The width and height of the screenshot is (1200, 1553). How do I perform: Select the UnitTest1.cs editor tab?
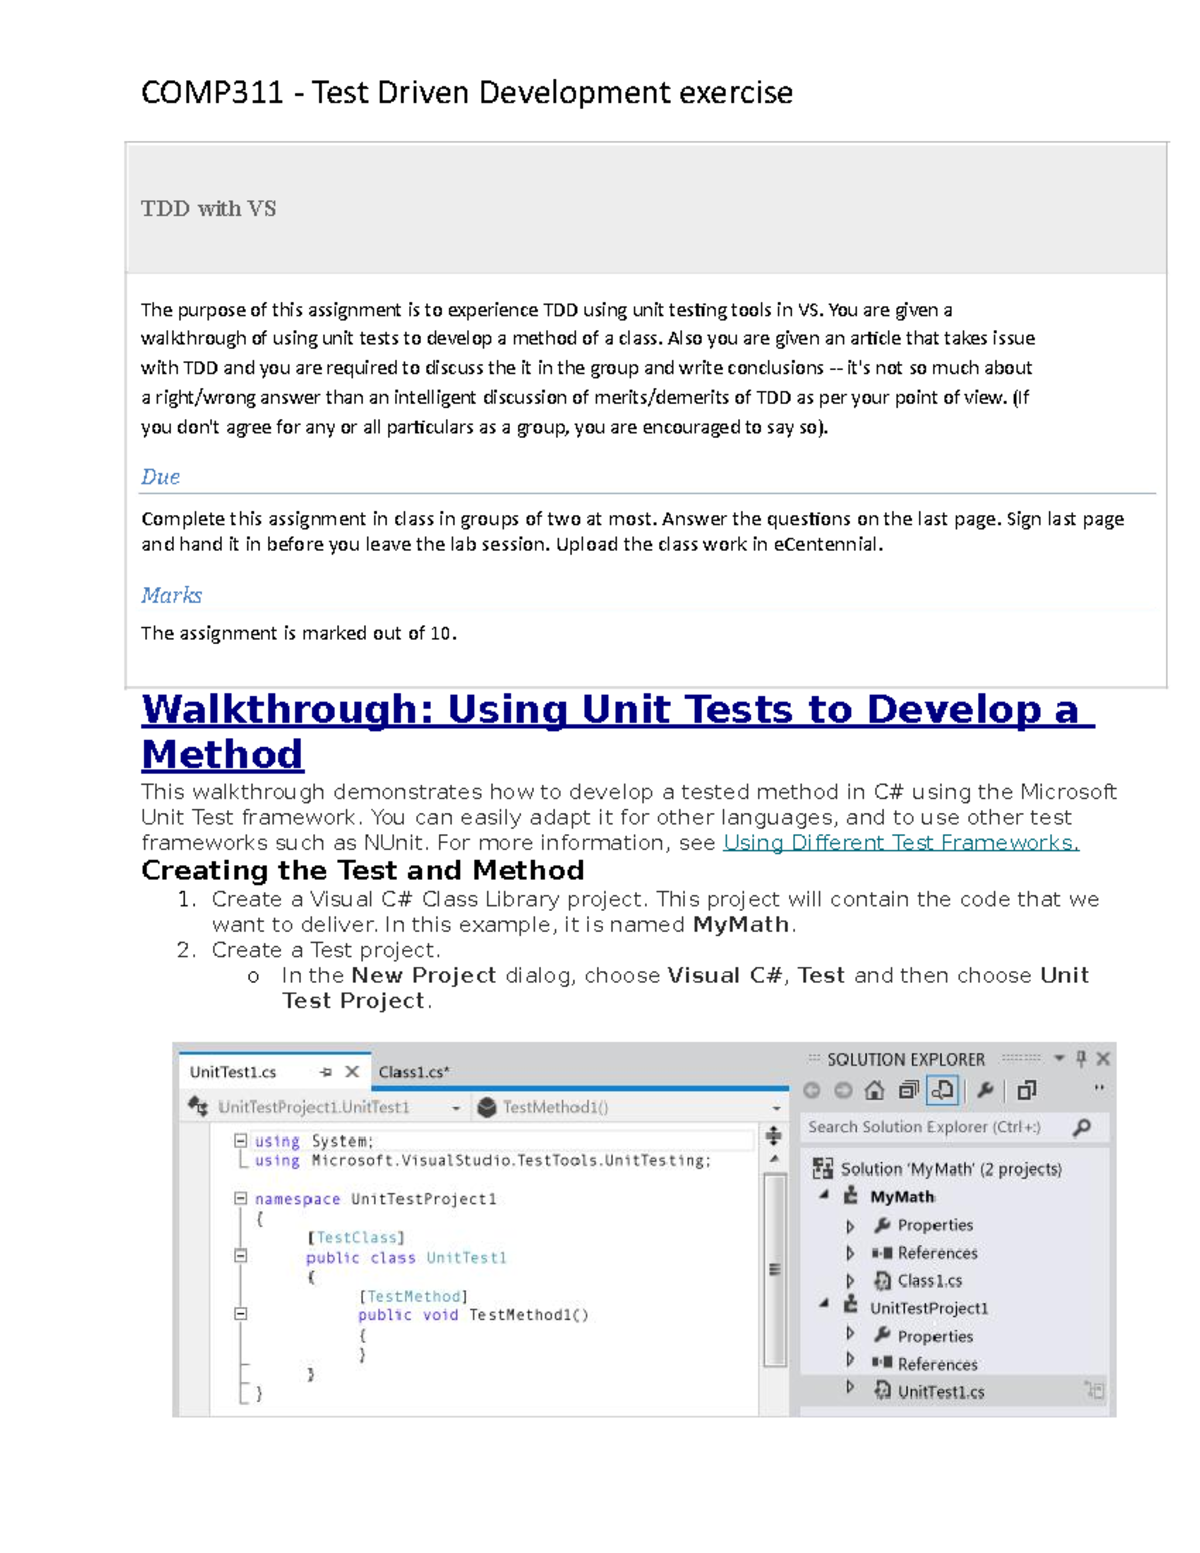(x=232, y=1071)
